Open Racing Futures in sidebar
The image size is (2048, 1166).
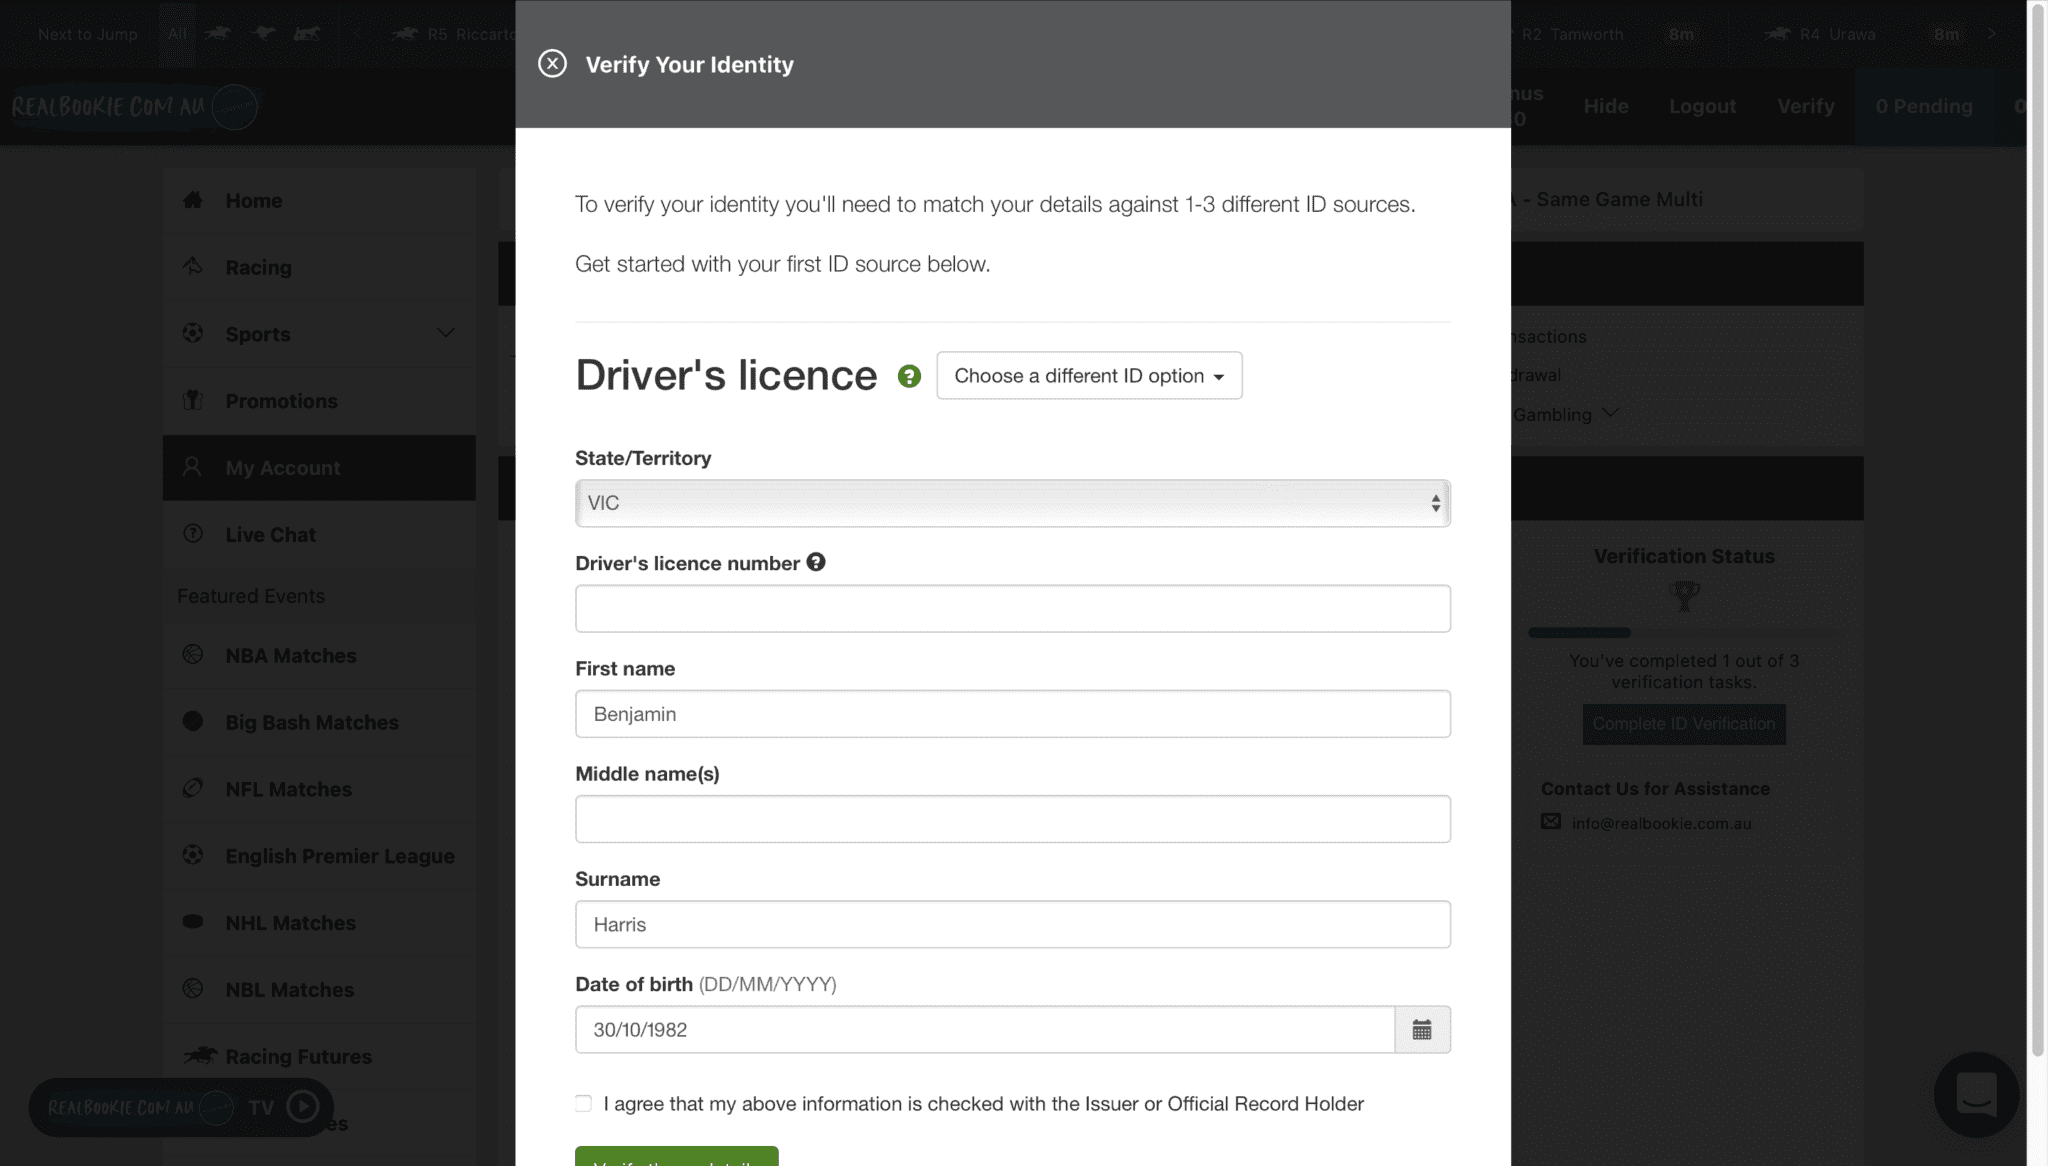319,1056
